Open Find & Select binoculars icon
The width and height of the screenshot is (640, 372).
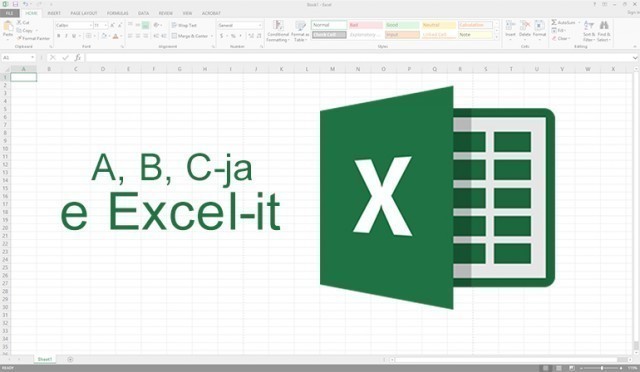point(604,26)
